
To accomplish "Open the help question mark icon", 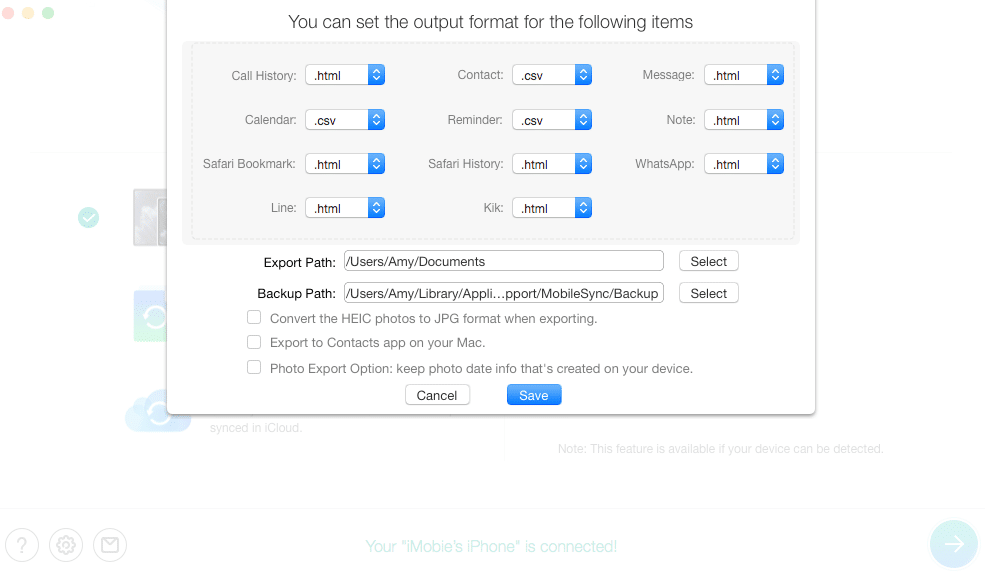I will pyautogui.click(x=22, y=545).
